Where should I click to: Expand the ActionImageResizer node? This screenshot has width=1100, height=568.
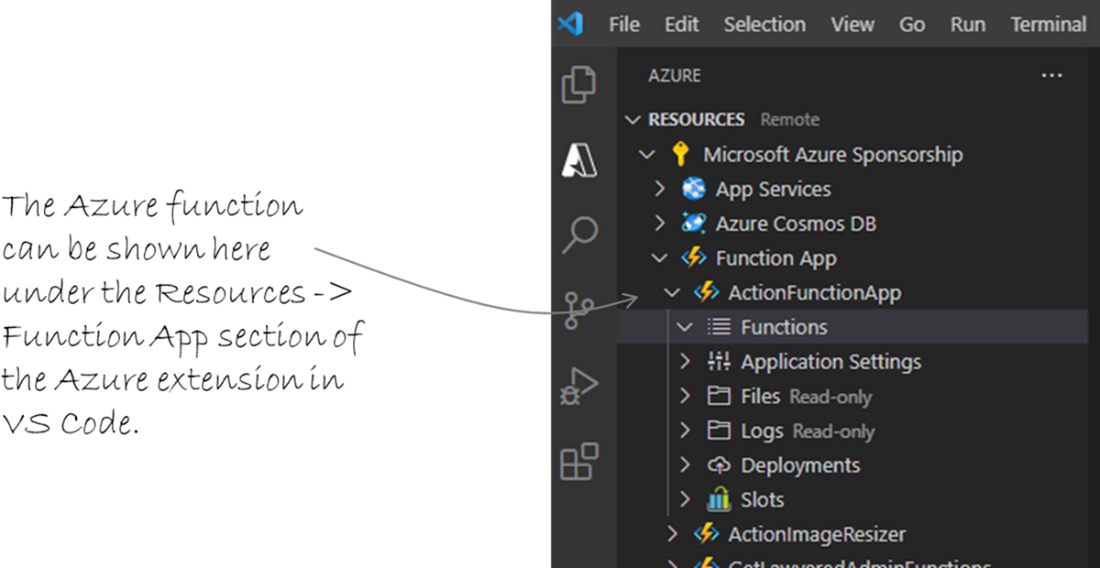pyautogui.click(x=673, y=534)
